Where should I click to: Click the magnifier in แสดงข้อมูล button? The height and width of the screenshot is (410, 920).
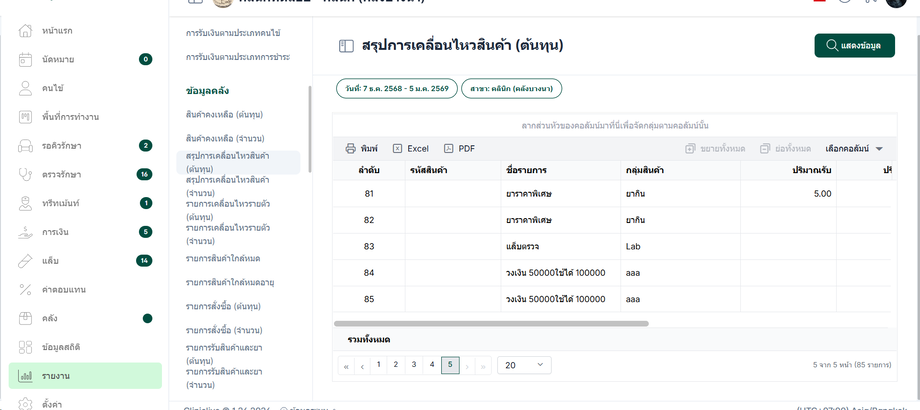(x=831, y=46)
